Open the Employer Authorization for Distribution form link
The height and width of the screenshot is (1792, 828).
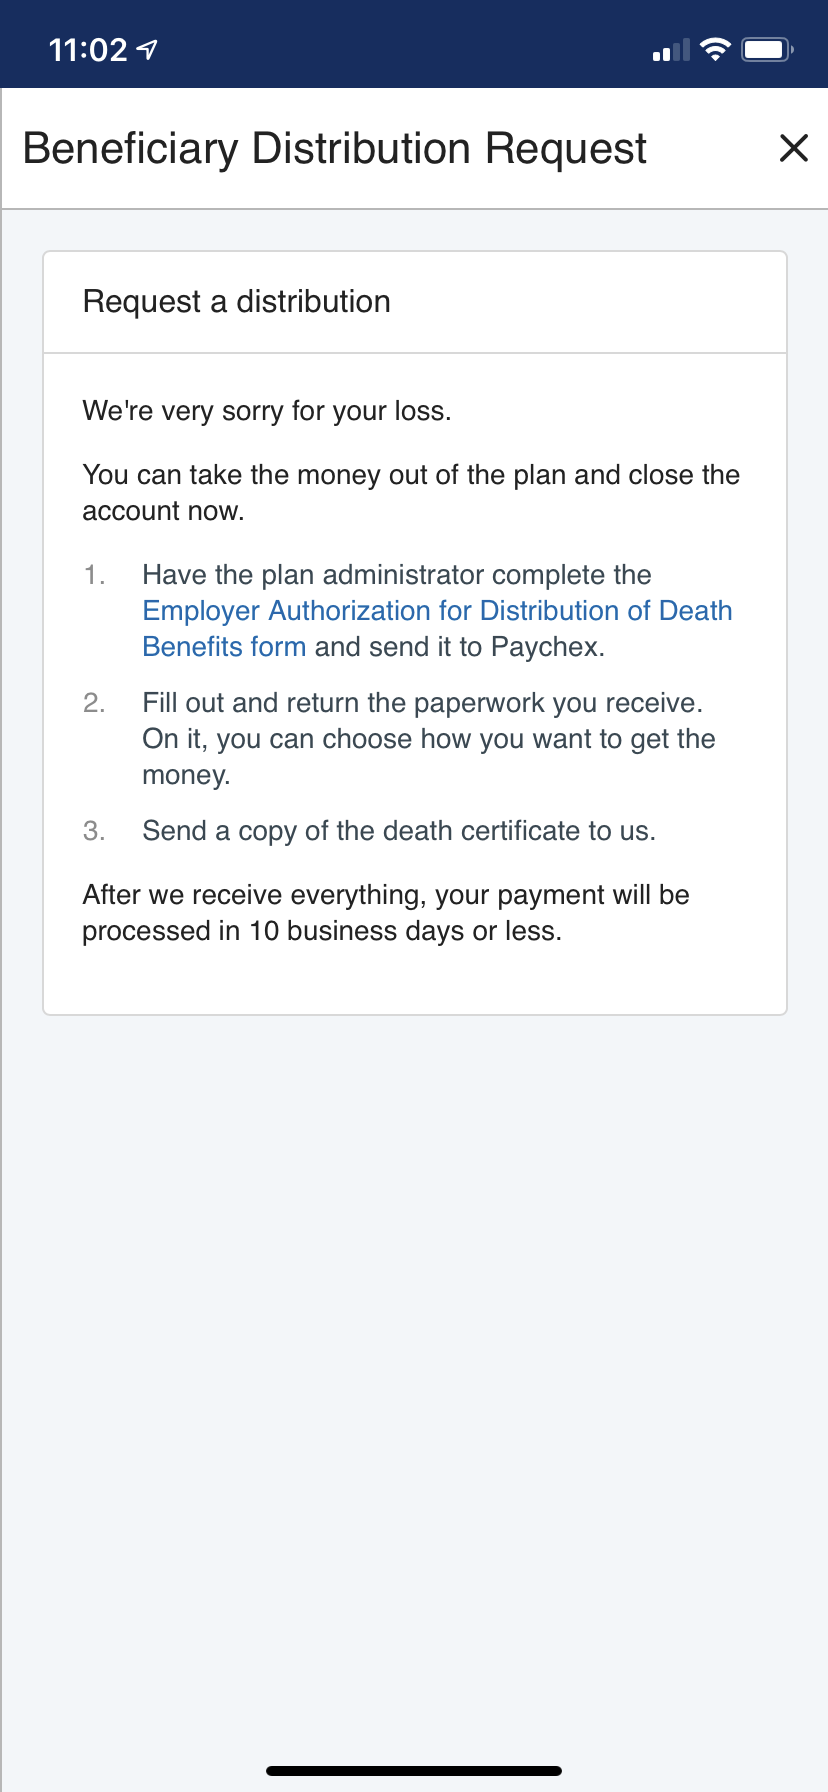point(437,611)
